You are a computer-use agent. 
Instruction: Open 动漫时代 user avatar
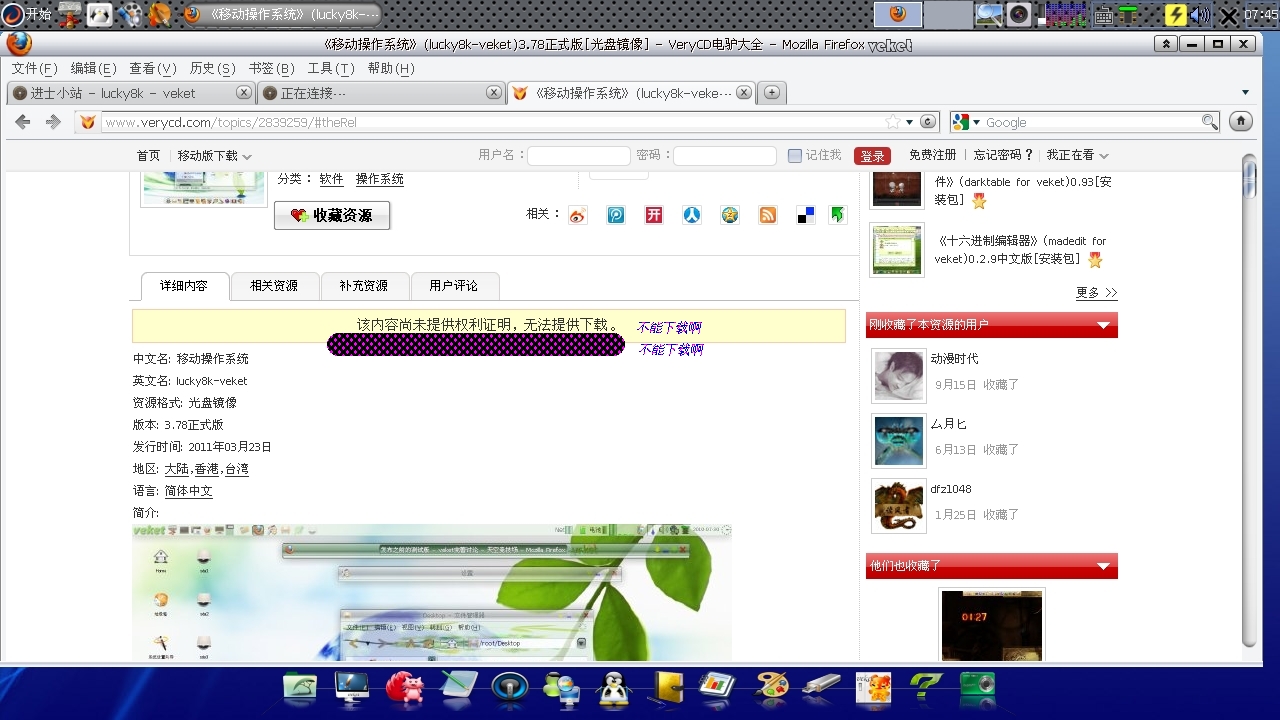pyautogui.click(x=899, y=376)
